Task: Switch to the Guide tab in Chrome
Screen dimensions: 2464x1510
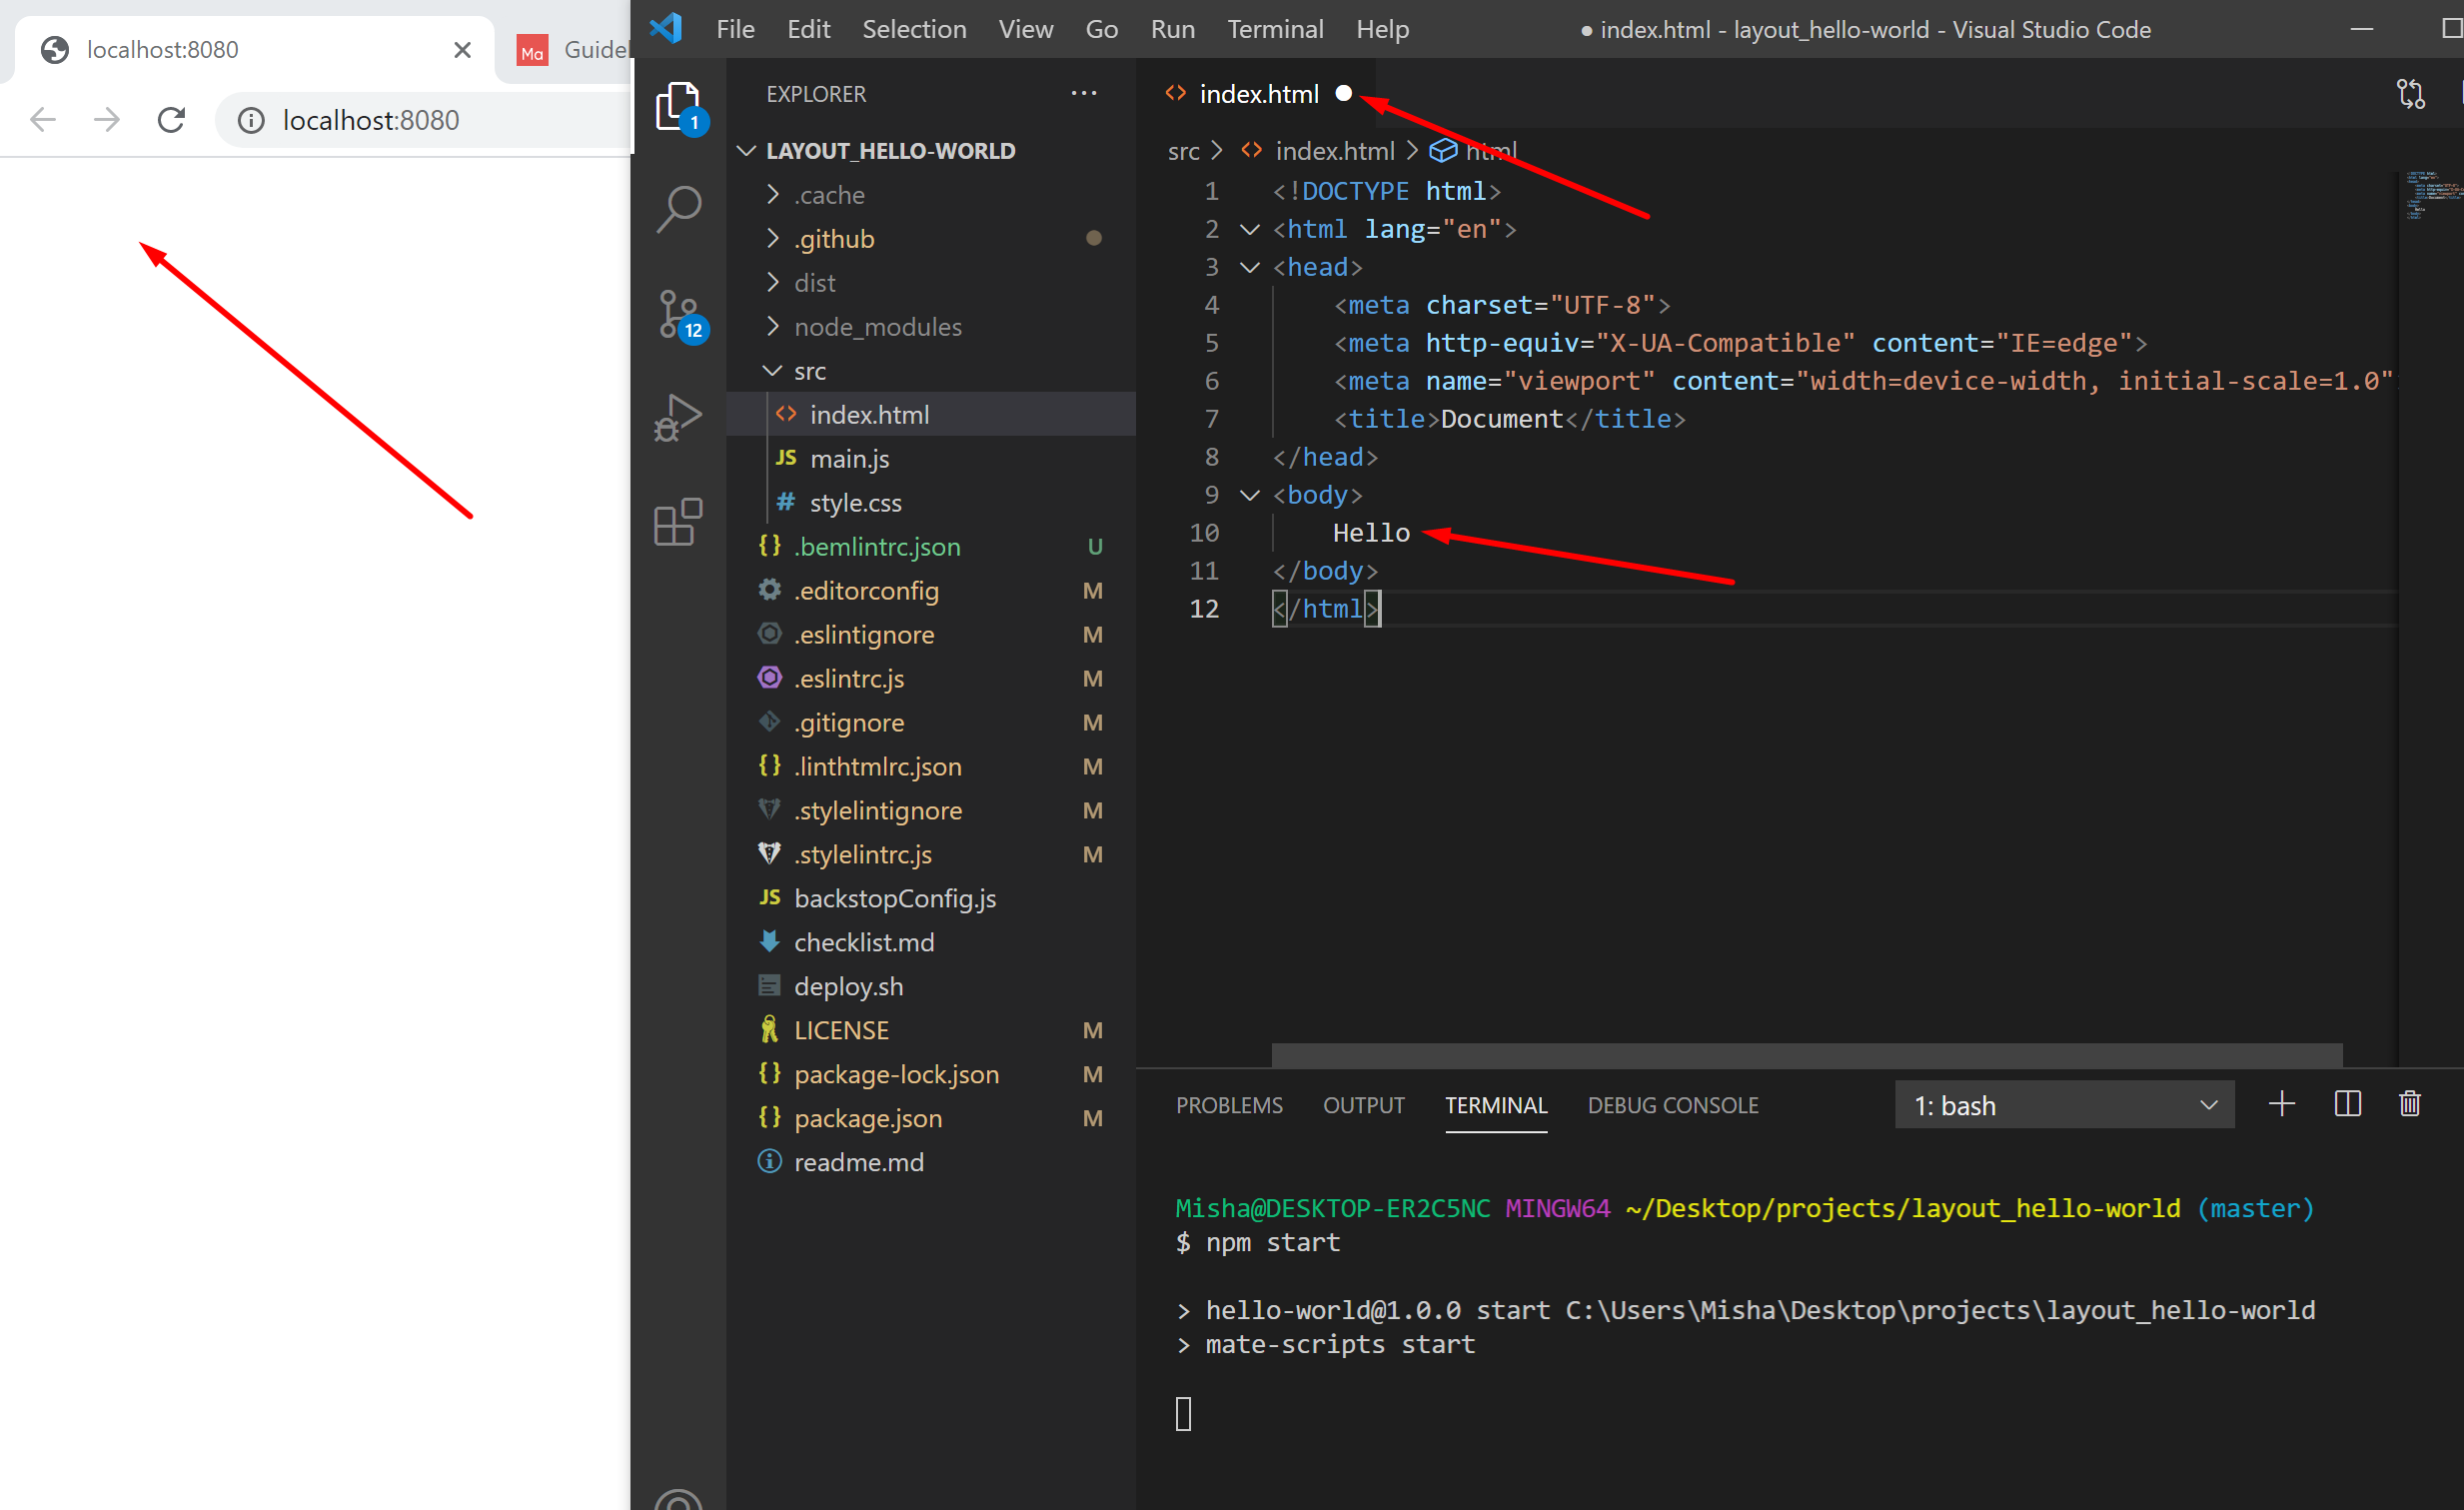Action: (570, 50)
